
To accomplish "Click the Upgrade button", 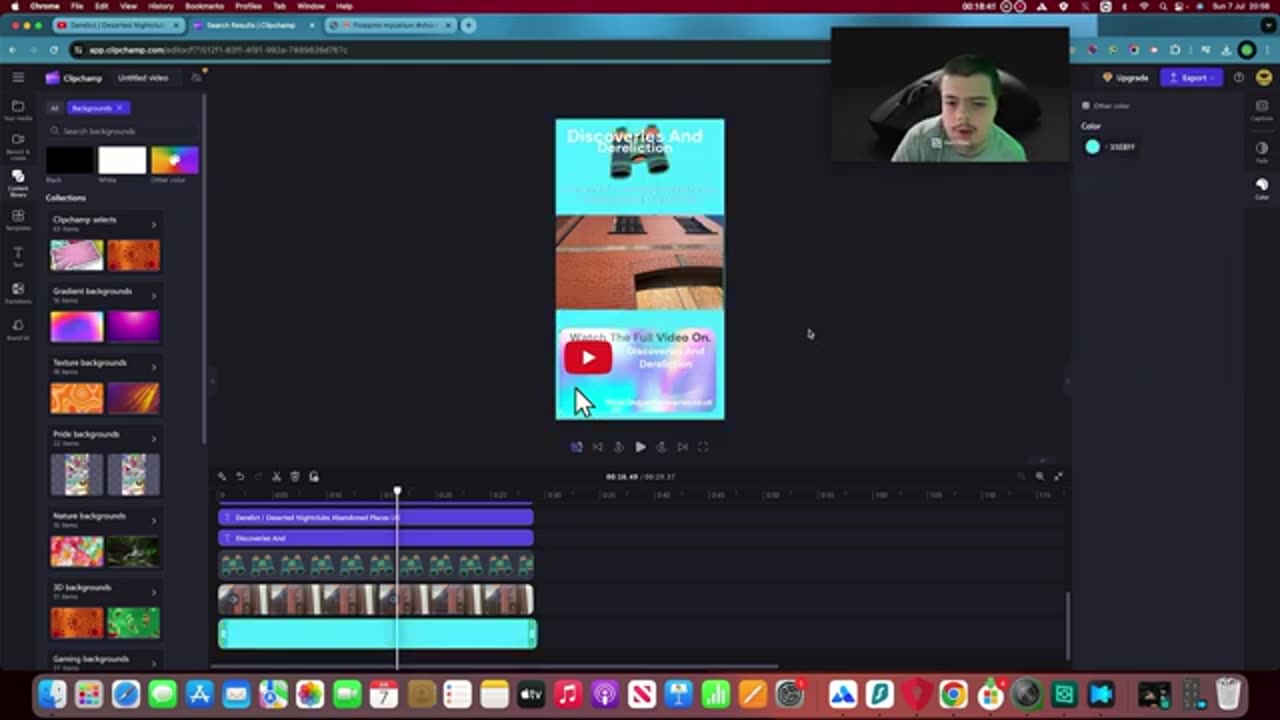I will point(1126,77).
